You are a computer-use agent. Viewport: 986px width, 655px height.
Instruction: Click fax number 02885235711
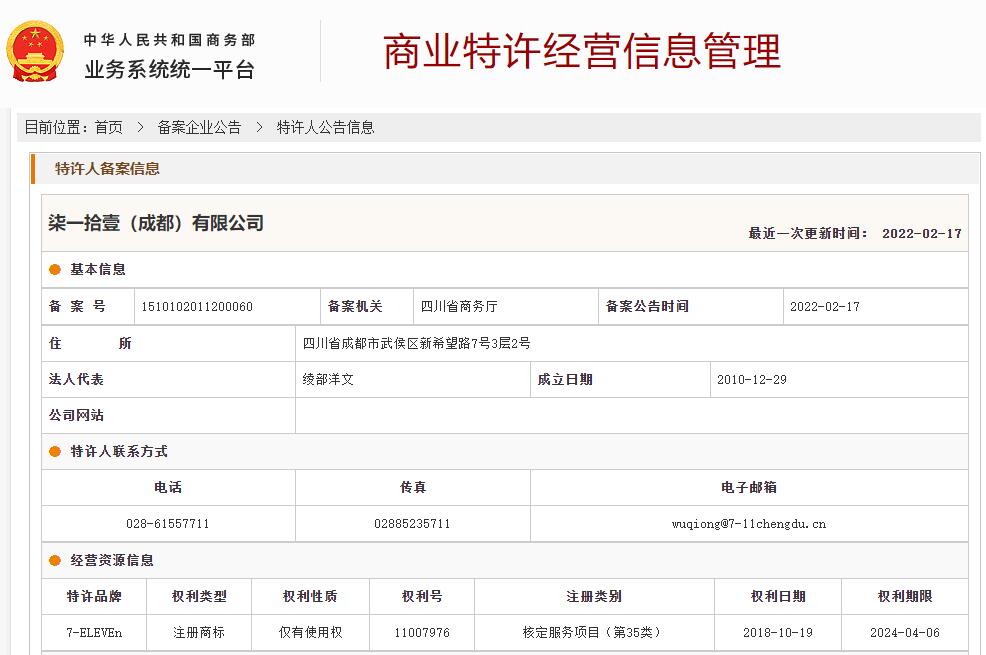coord(412,523)
